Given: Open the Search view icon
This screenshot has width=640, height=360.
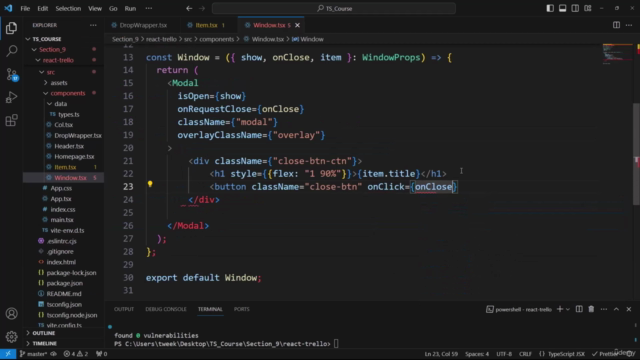Looking at the screenshot, I should [11, 51].
